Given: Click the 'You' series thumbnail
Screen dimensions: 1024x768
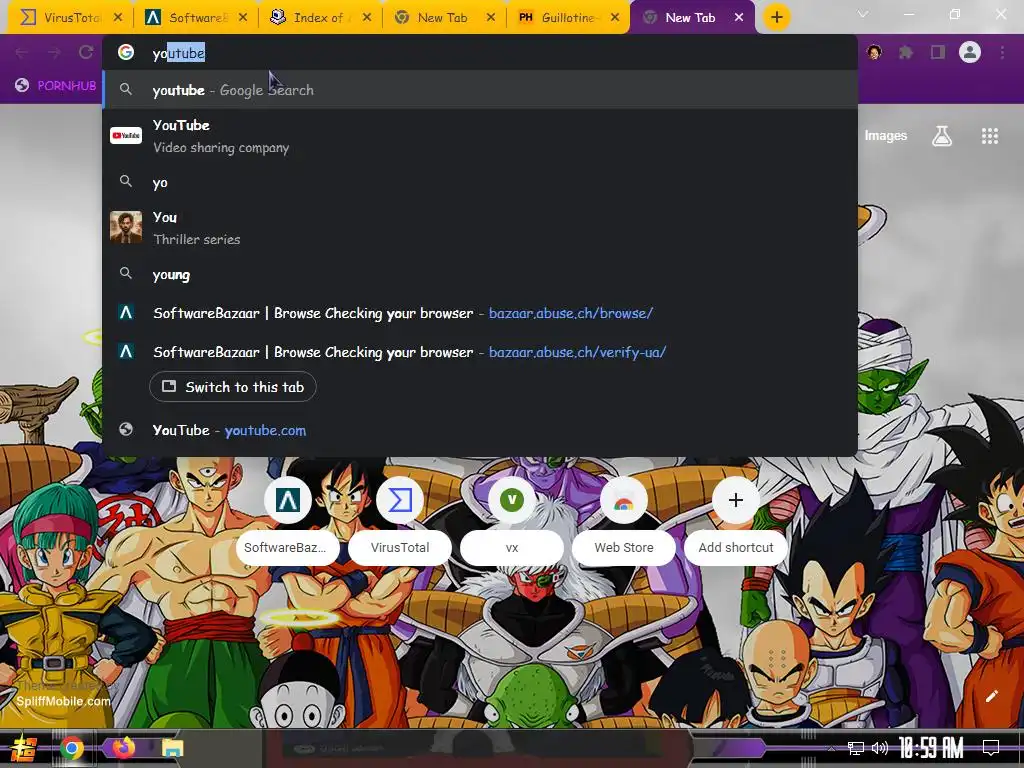Looking at the screenshot, I should (126, 227).
